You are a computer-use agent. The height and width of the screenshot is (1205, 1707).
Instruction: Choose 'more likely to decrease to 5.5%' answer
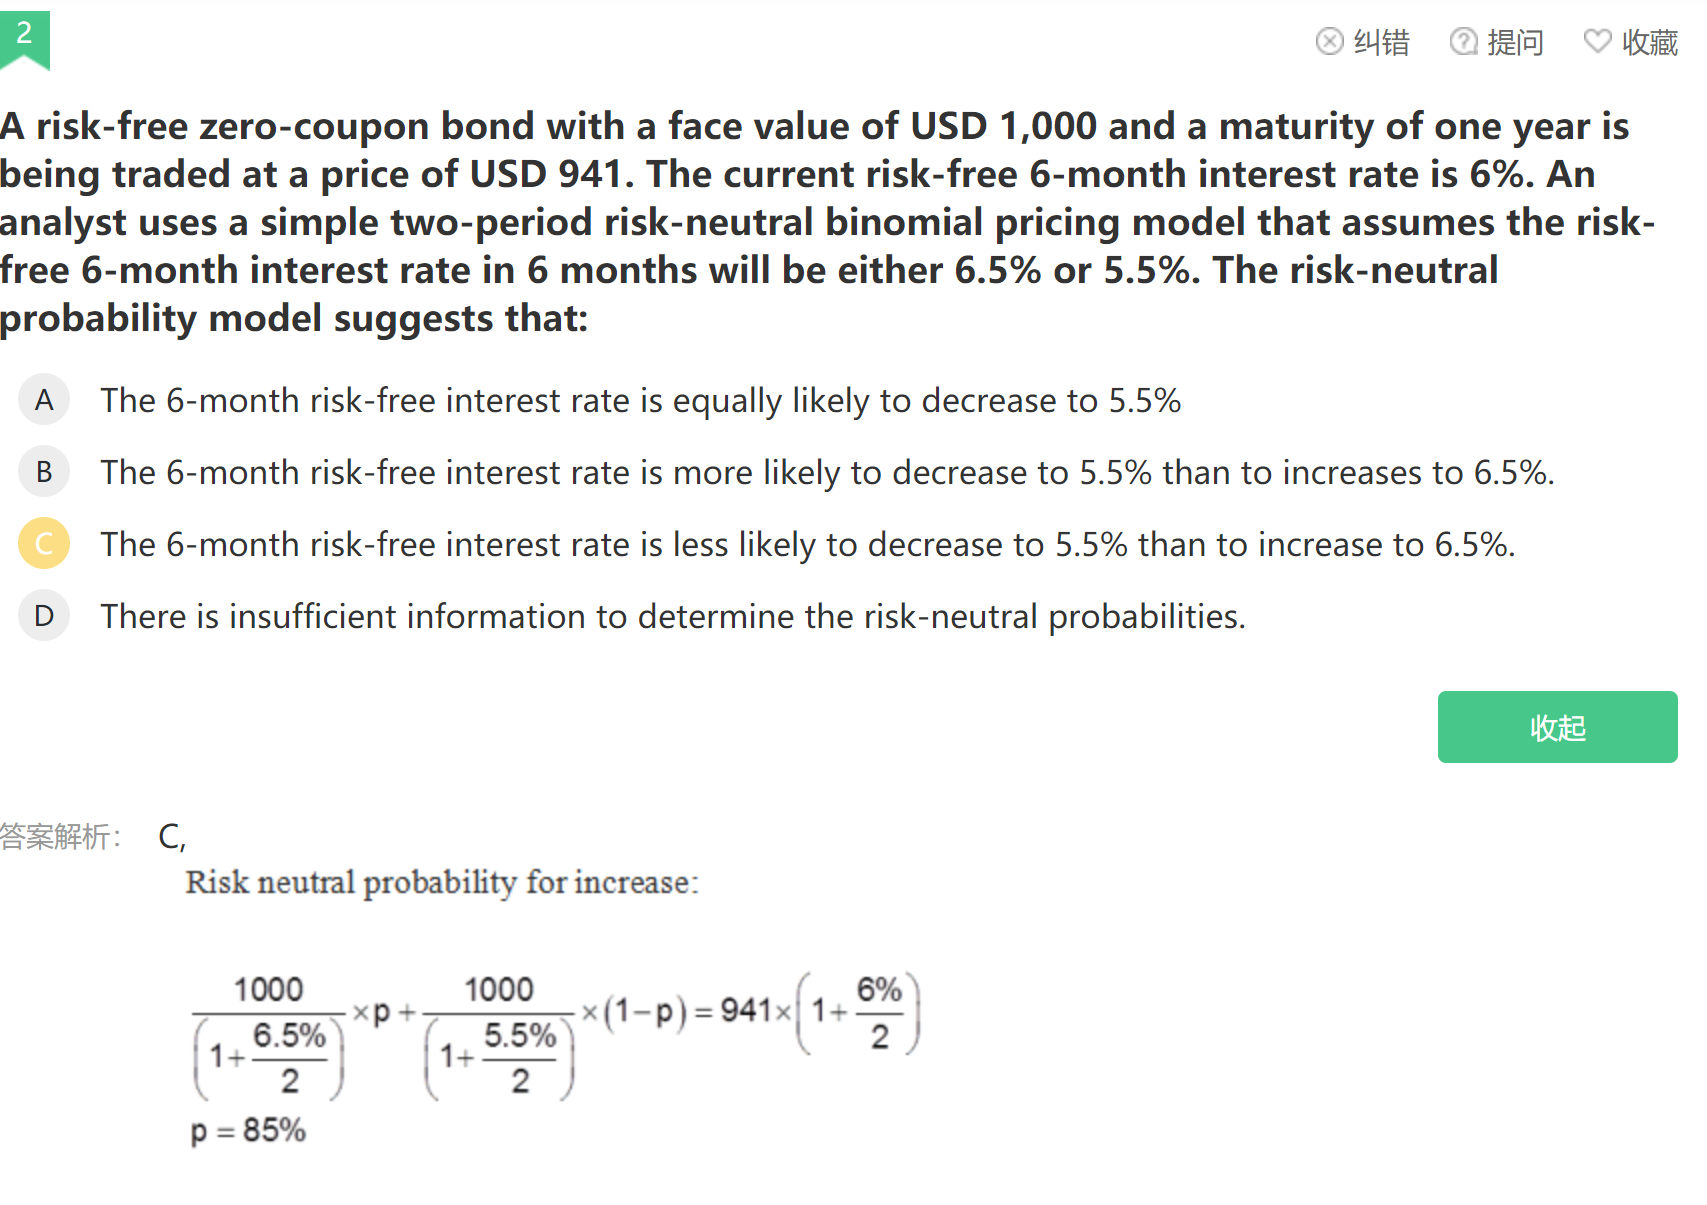tap(827, 472)
